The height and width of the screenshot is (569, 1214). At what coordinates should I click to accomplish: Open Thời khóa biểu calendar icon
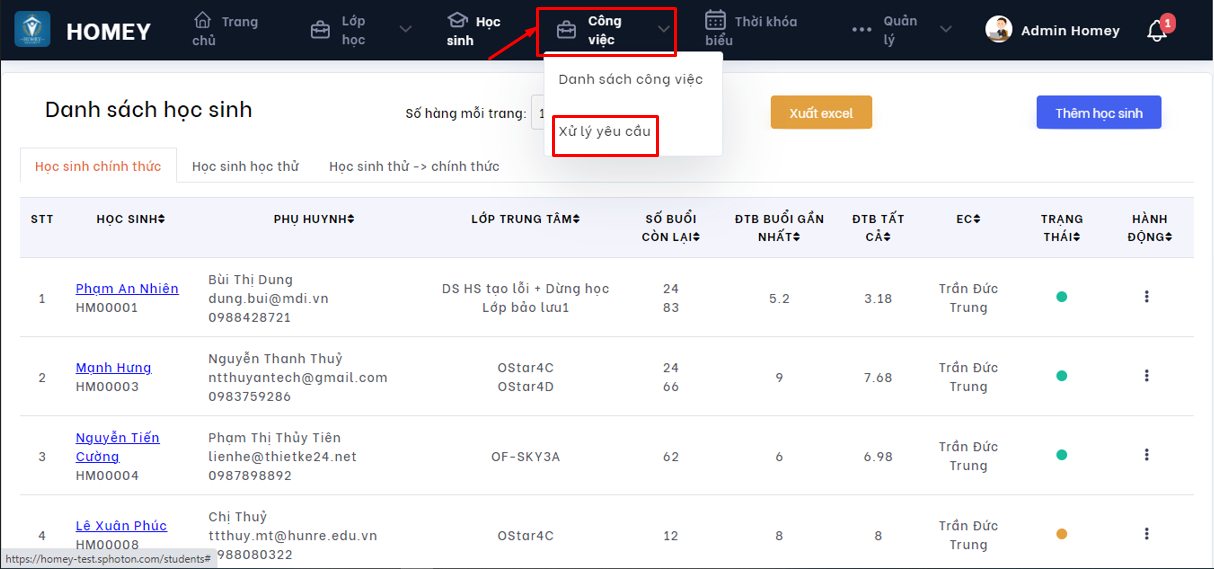coord(715,21)
